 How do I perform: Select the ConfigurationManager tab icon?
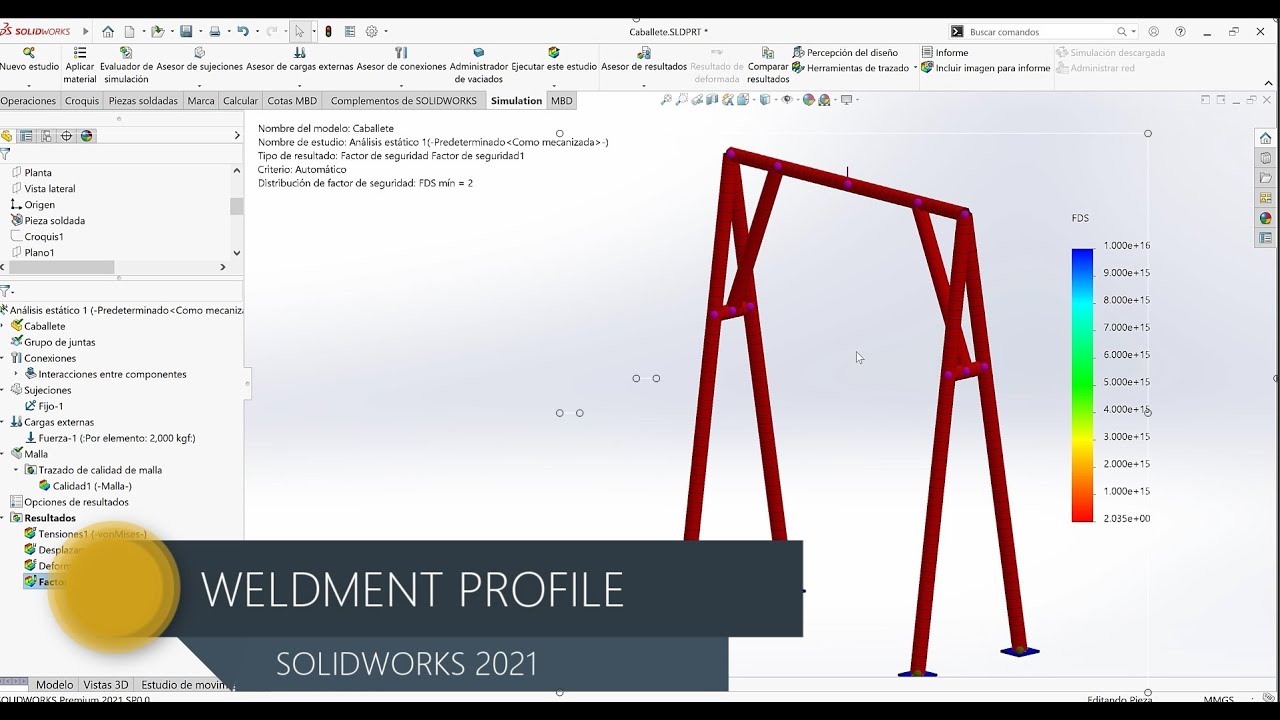coord(46,136)
